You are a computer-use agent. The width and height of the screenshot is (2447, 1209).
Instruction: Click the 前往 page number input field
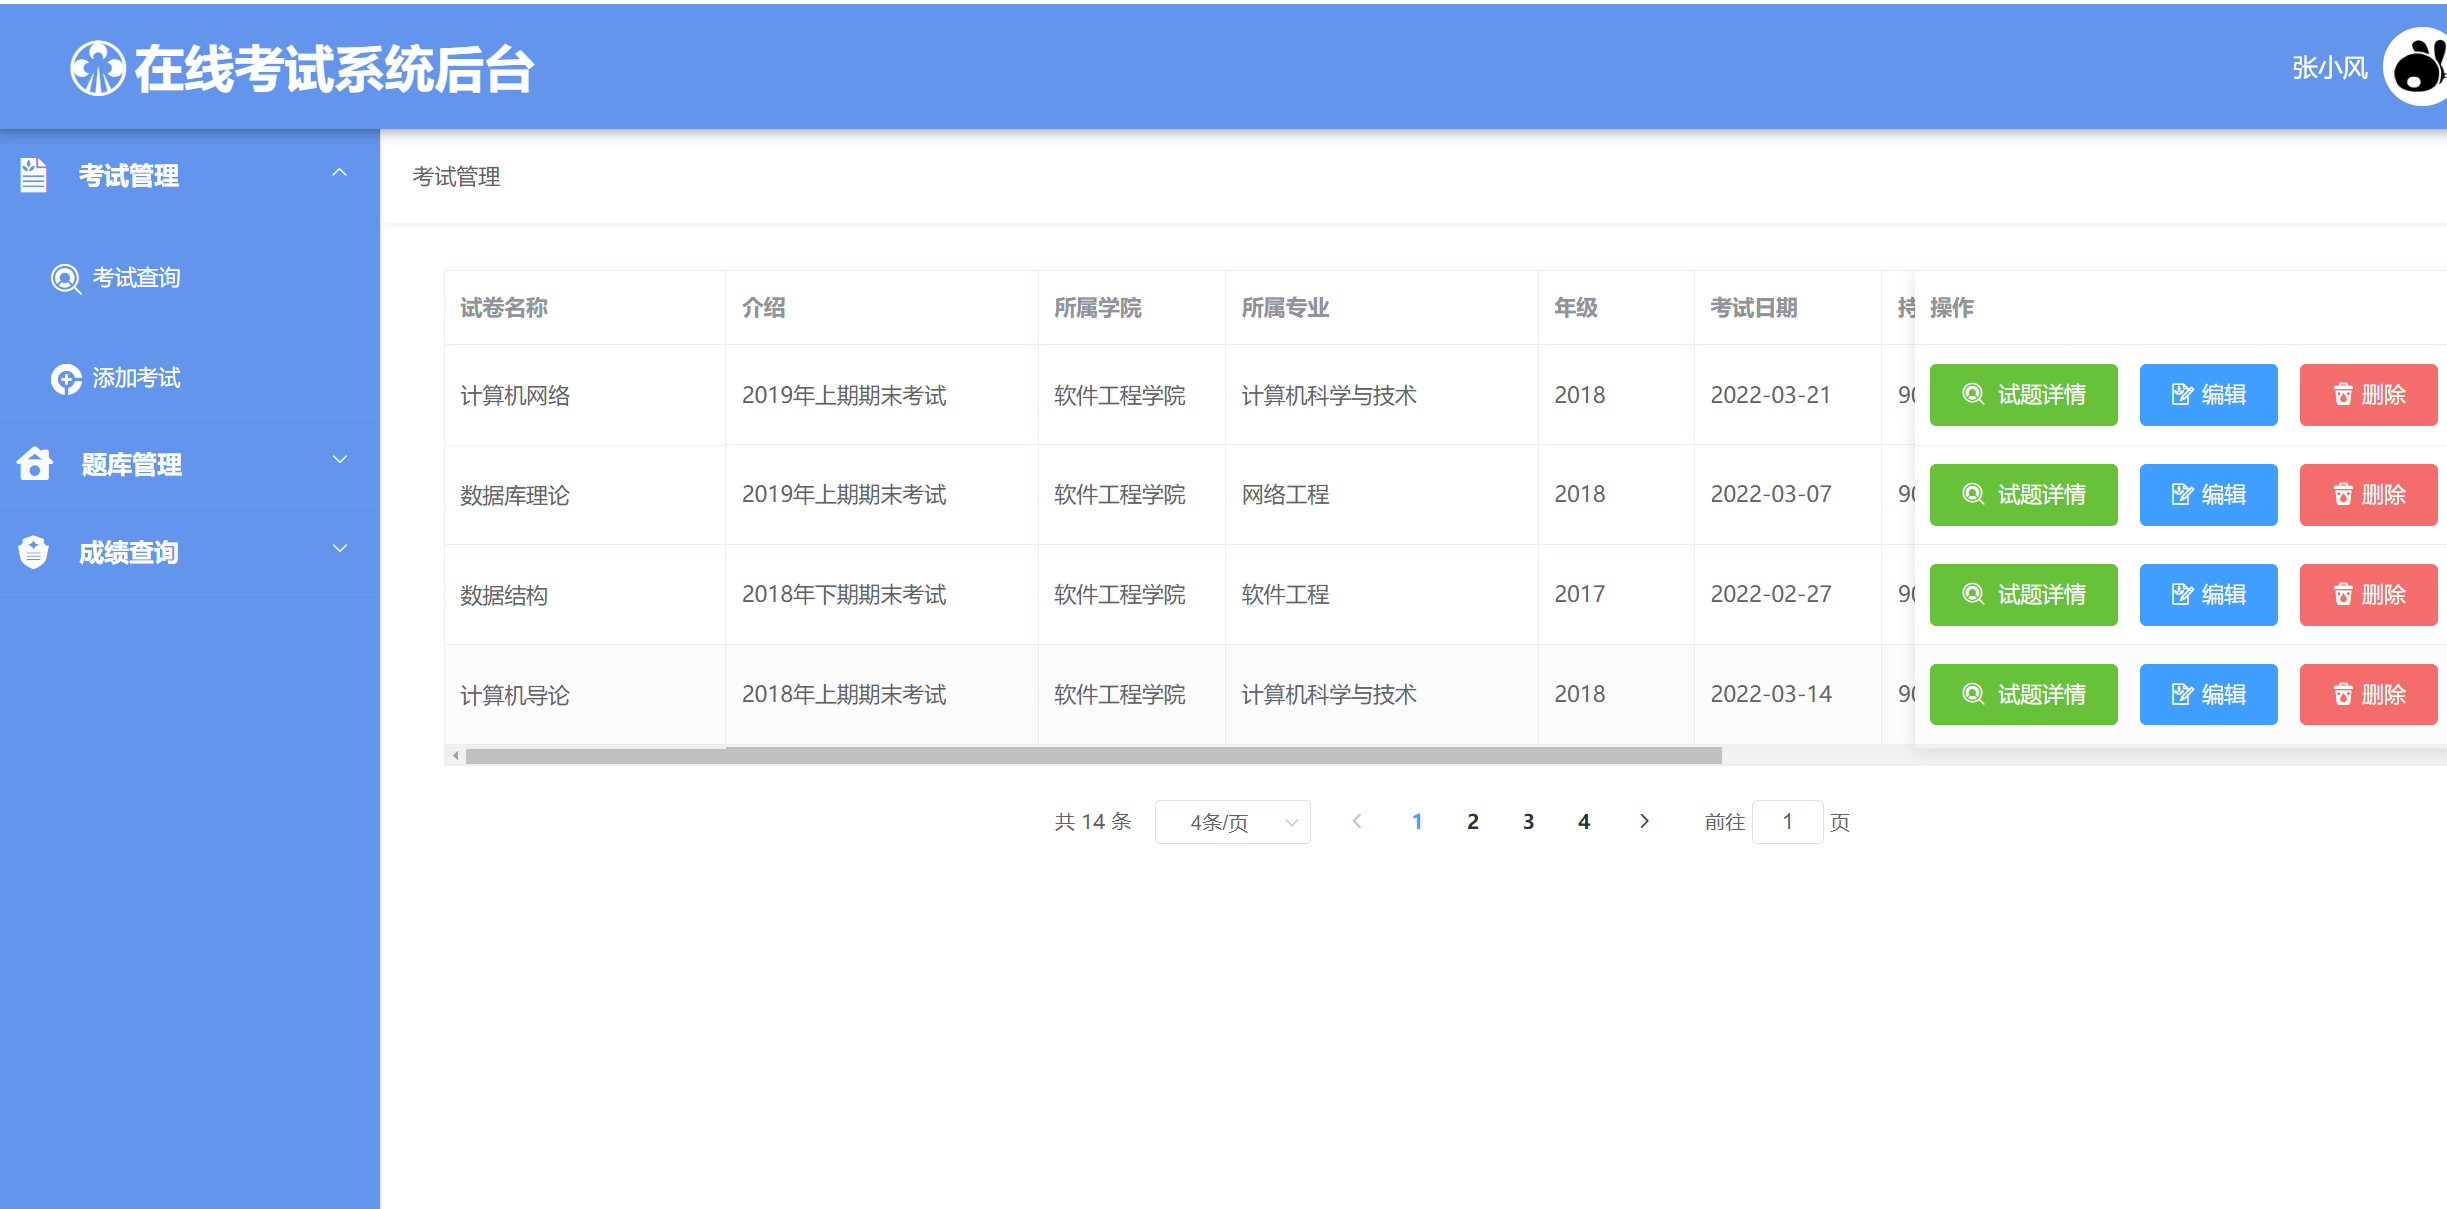pos(1787,821)
